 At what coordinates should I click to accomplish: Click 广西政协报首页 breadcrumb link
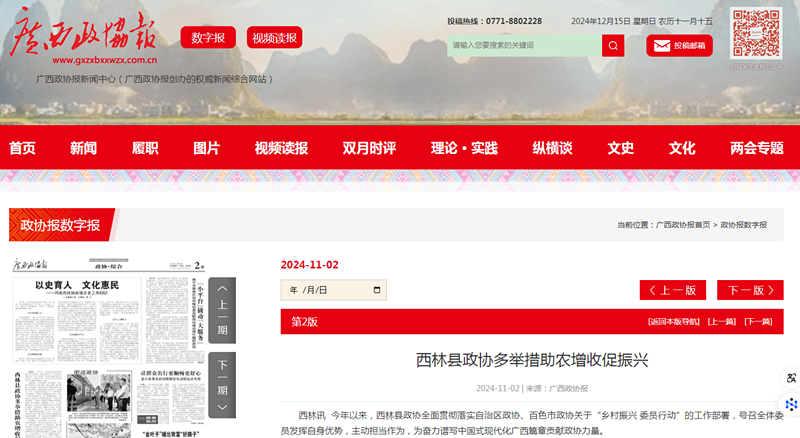pyautogui.click(x=683, y=225)
